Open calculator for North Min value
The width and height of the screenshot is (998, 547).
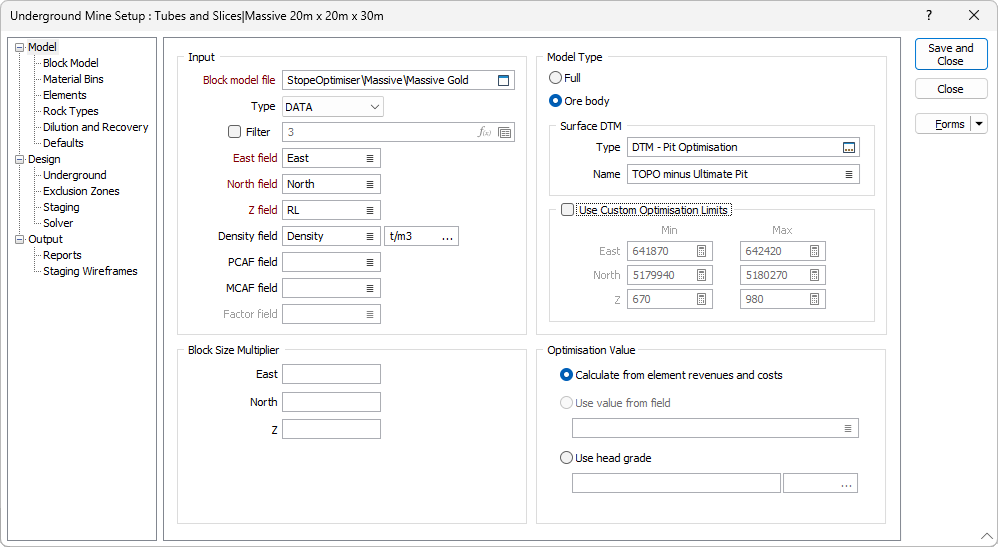(x=701, y=275)
